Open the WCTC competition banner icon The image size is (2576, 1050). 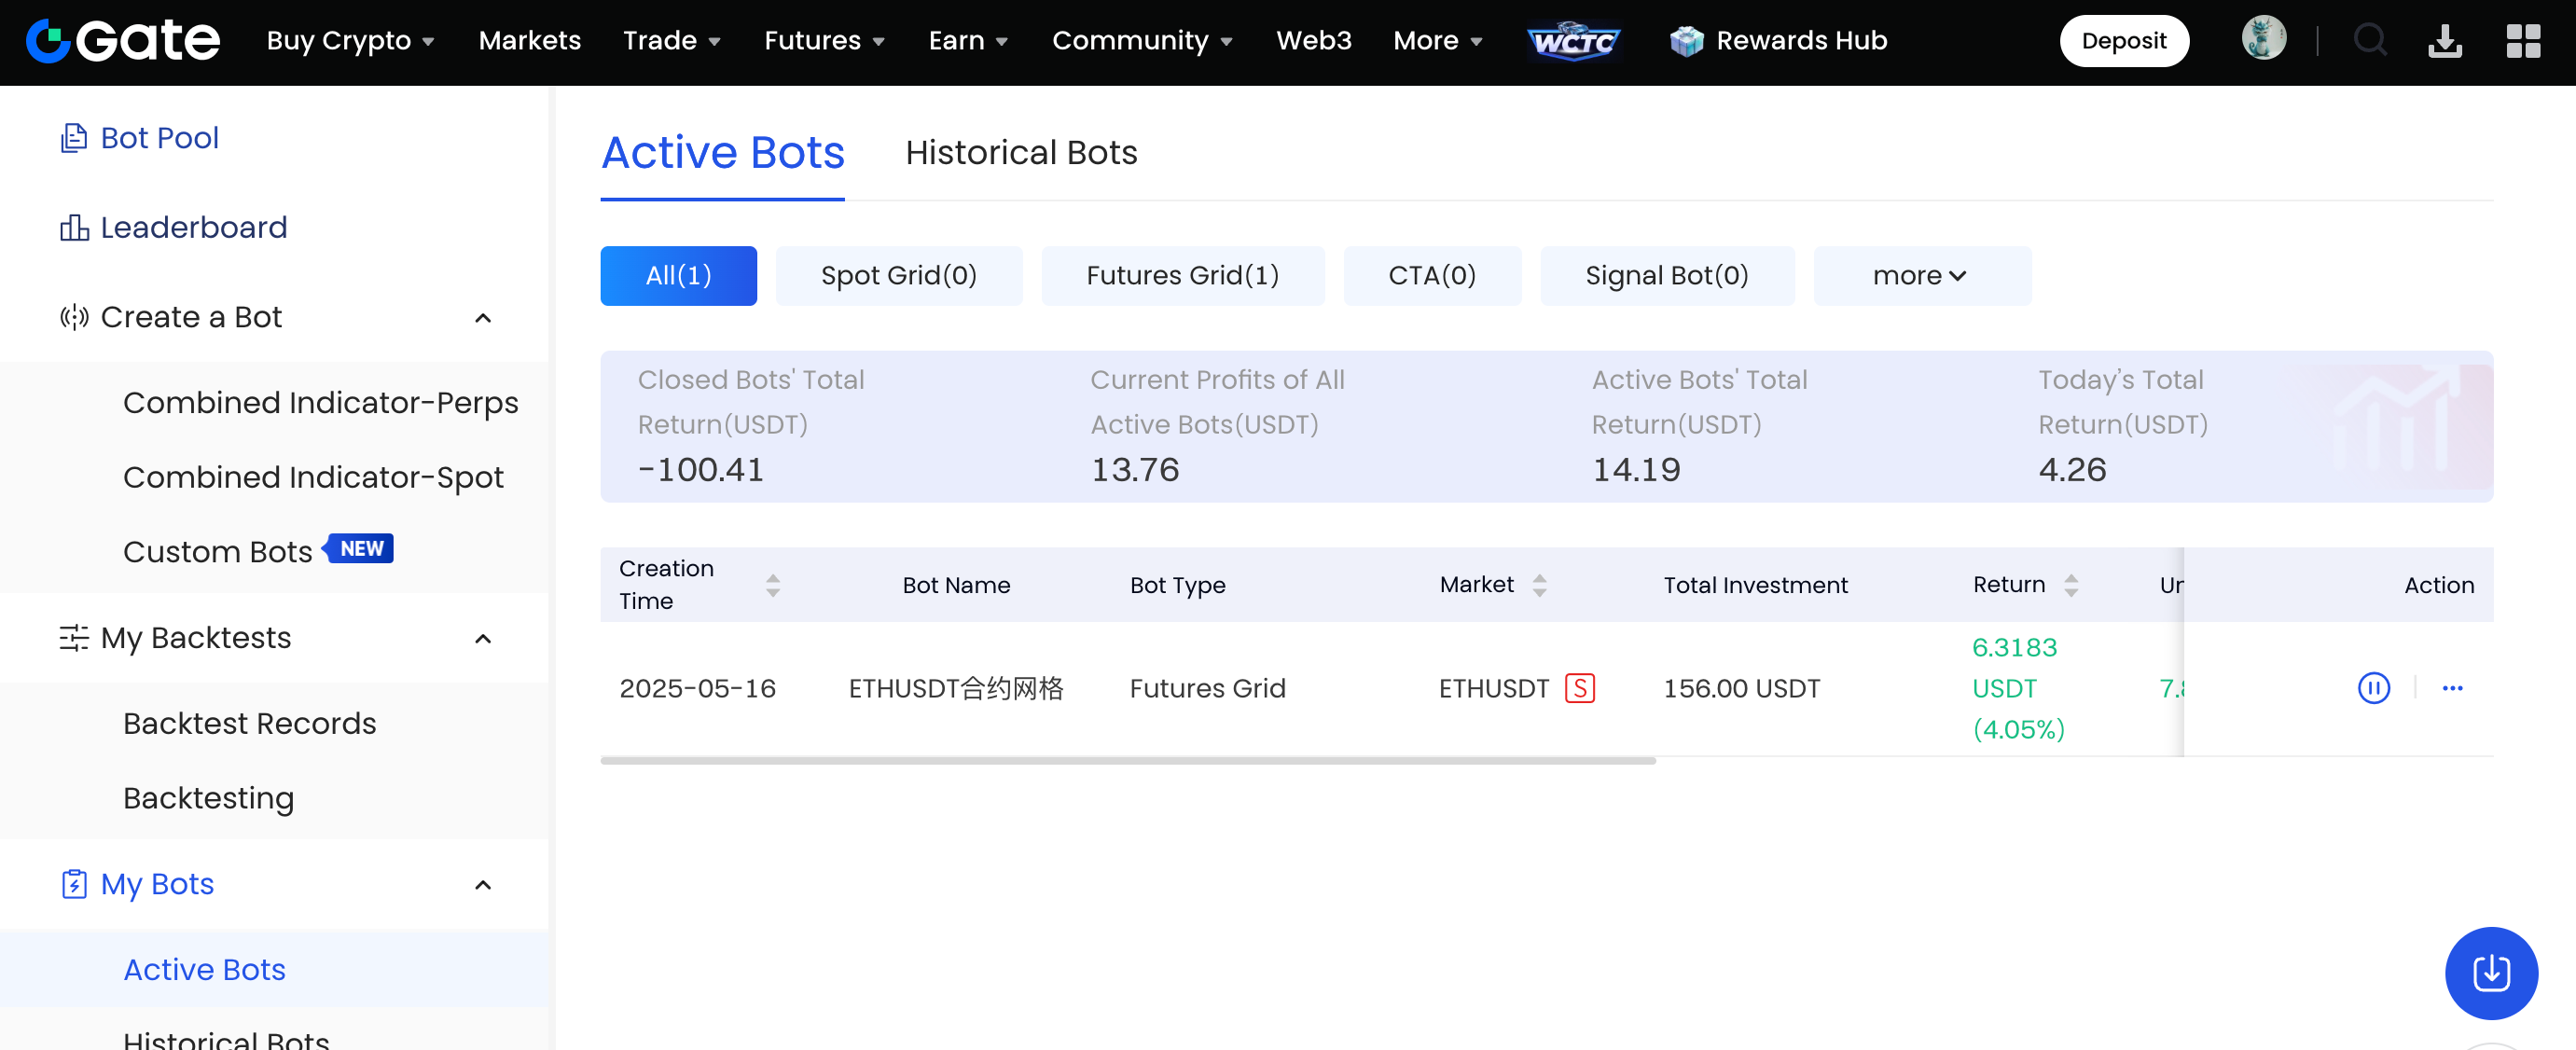coord(1573,41)
